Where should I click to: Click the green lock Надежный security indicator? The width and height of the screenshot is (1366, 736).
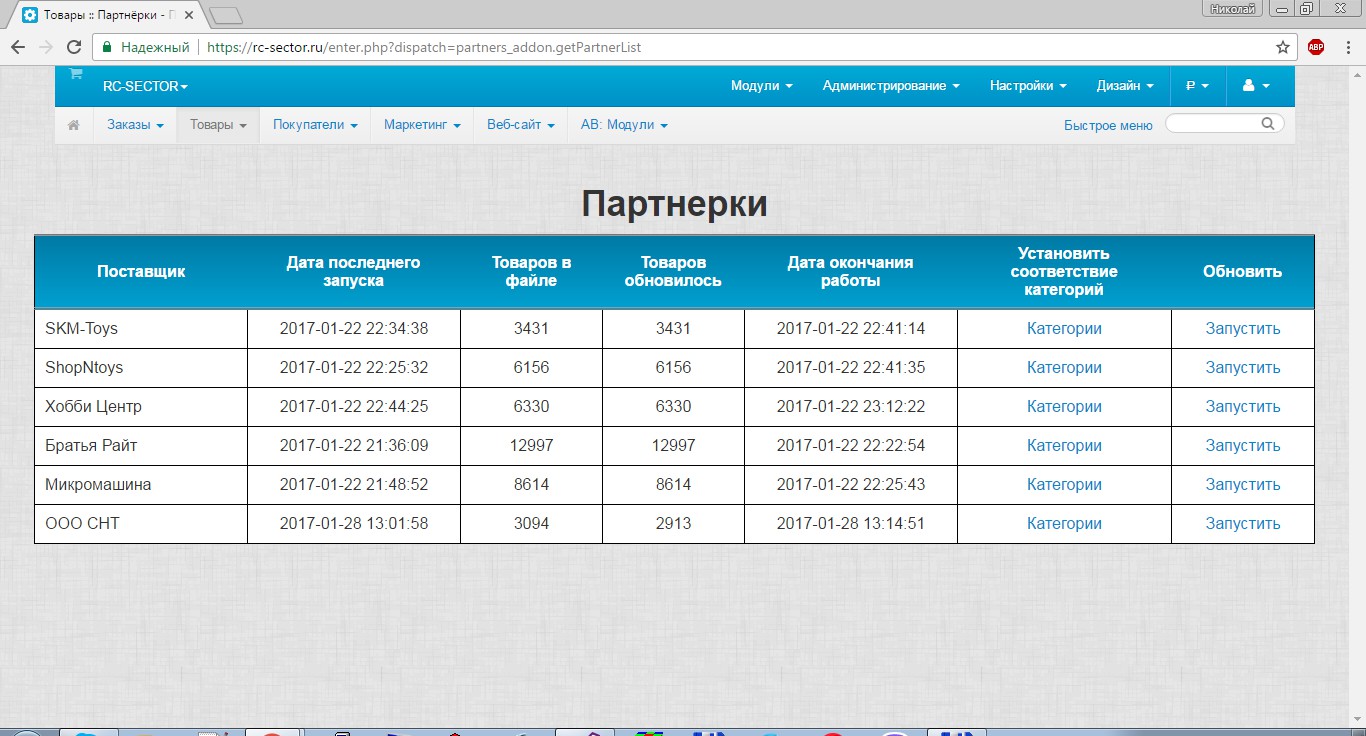(146, 47)
